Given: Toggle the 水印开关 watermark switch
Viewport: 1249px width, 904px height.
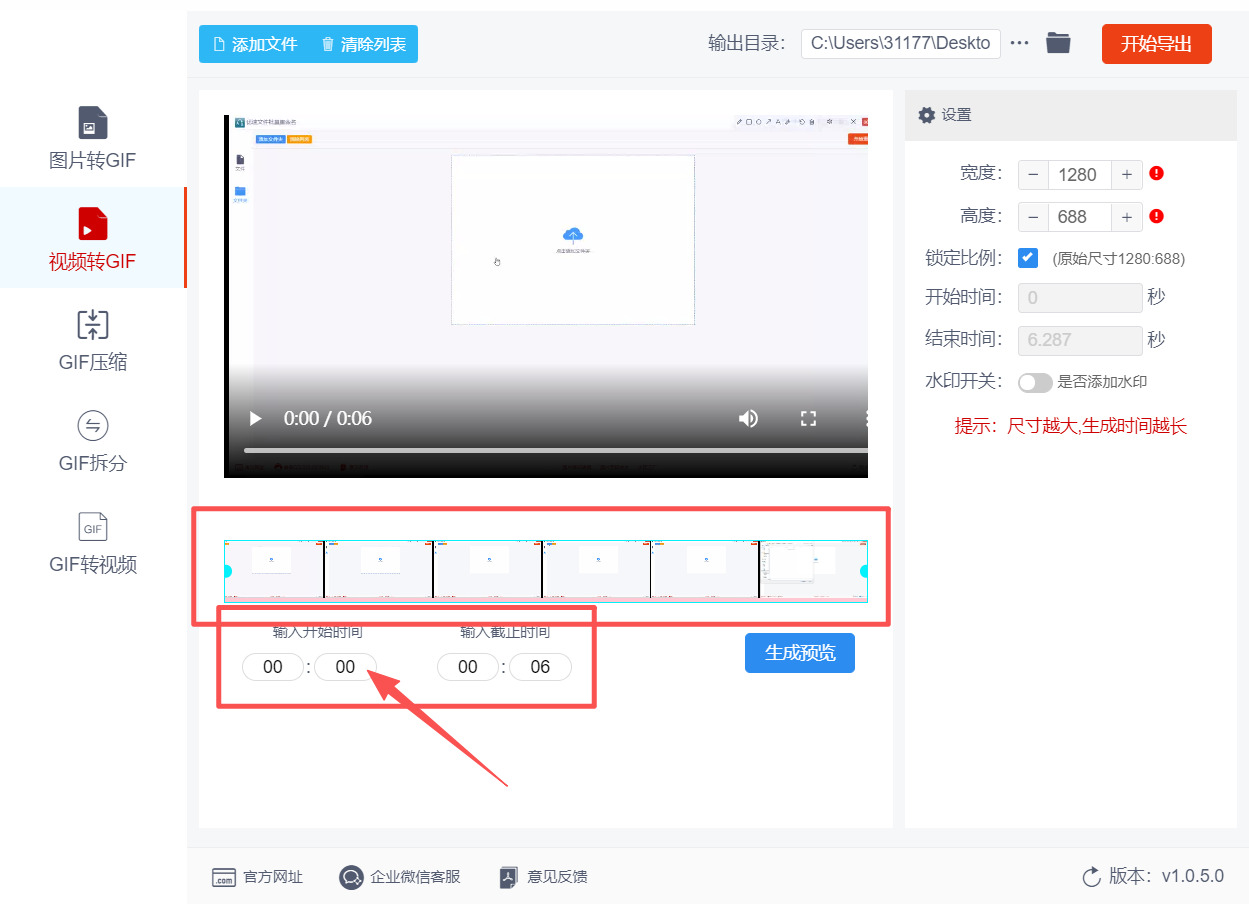Looking at the screenshot, I should (1035, 382).
